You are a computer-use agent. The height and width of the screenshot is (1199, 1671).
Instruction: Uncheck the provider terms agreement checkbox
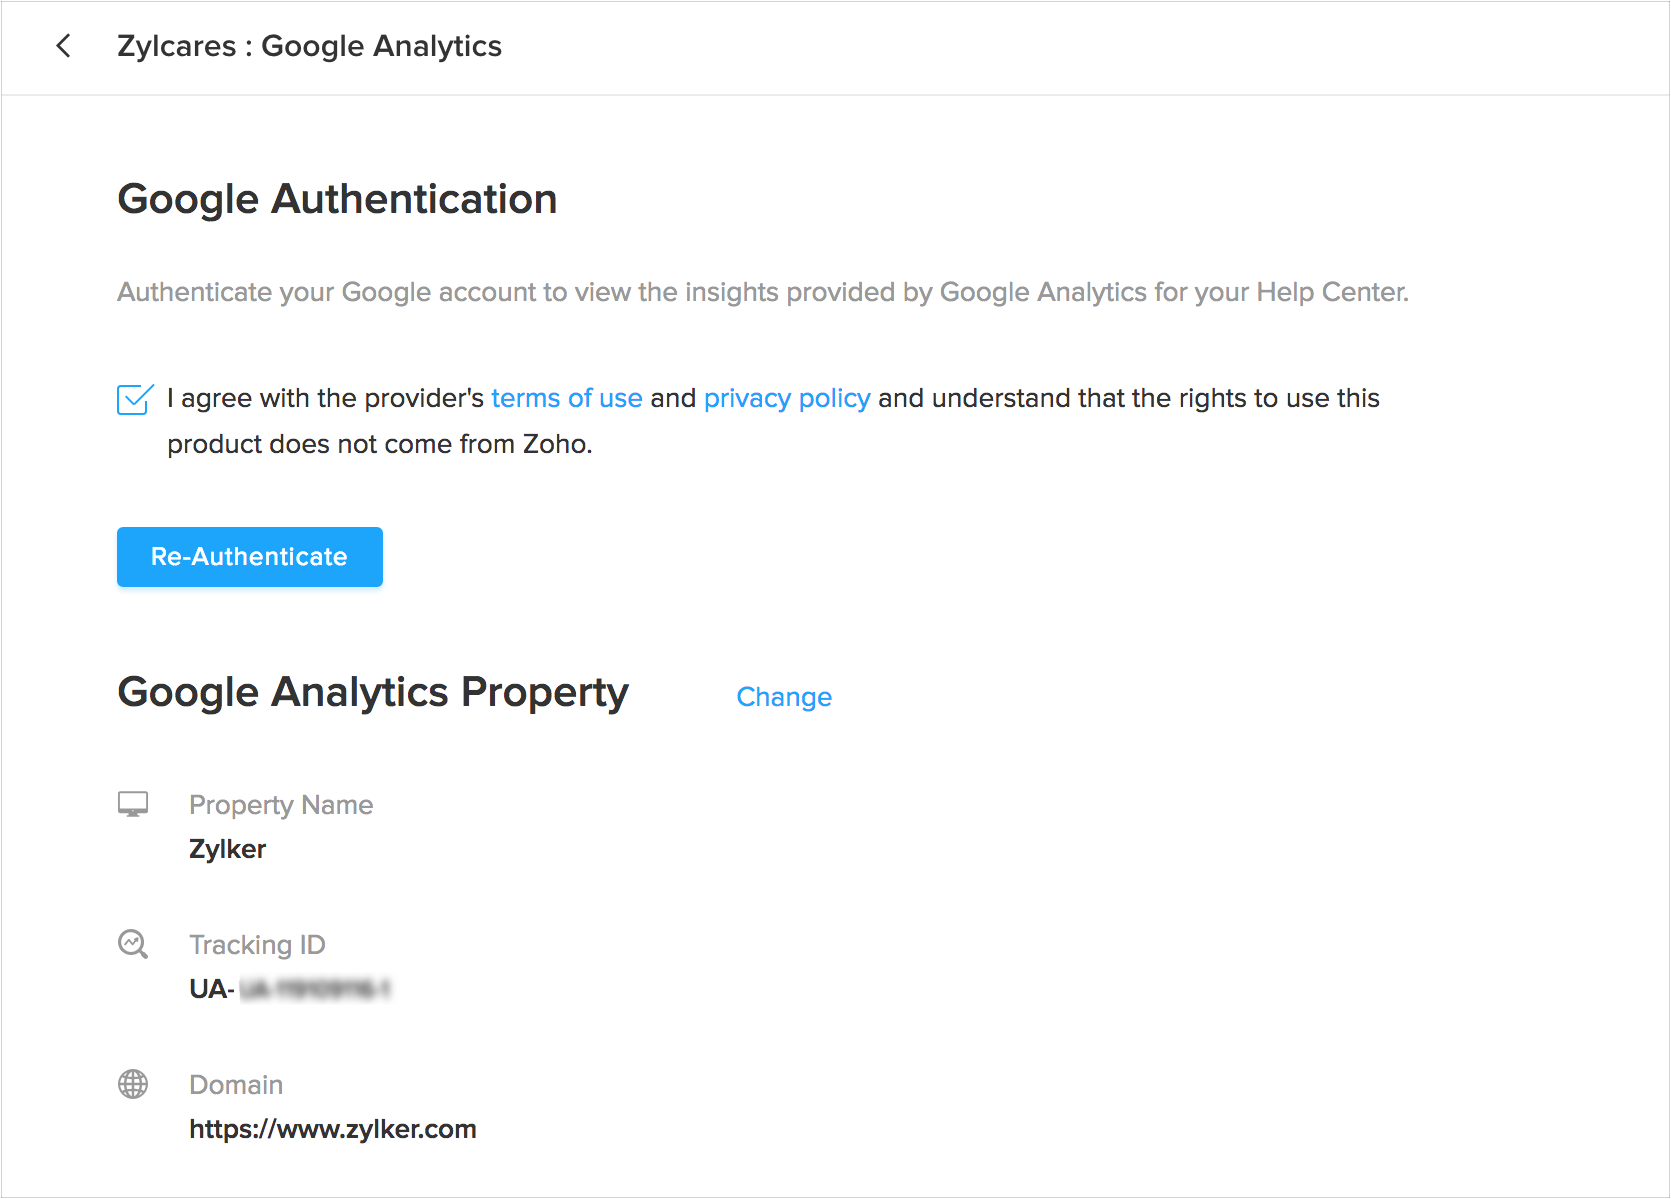coord(134,399)
